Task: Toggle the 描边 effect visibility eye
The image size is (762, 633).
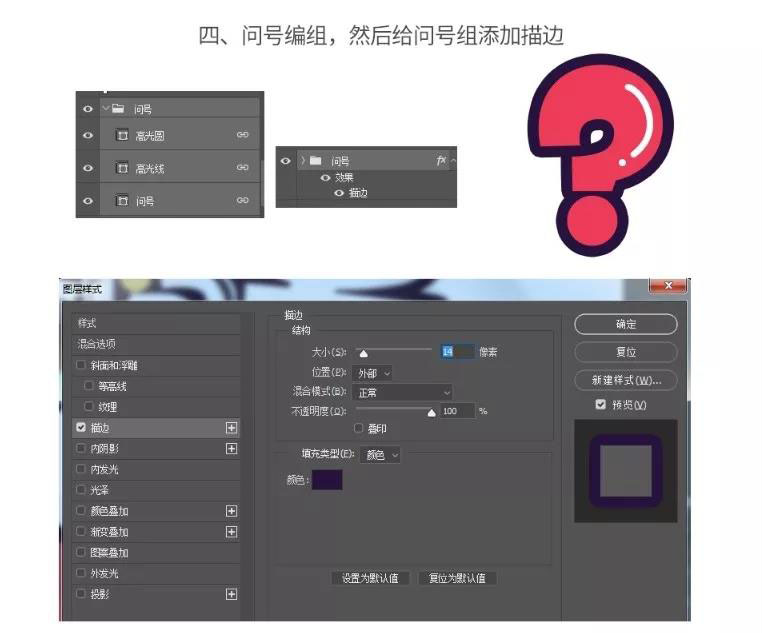Action: pyautogui.click(x=339, y=193)
